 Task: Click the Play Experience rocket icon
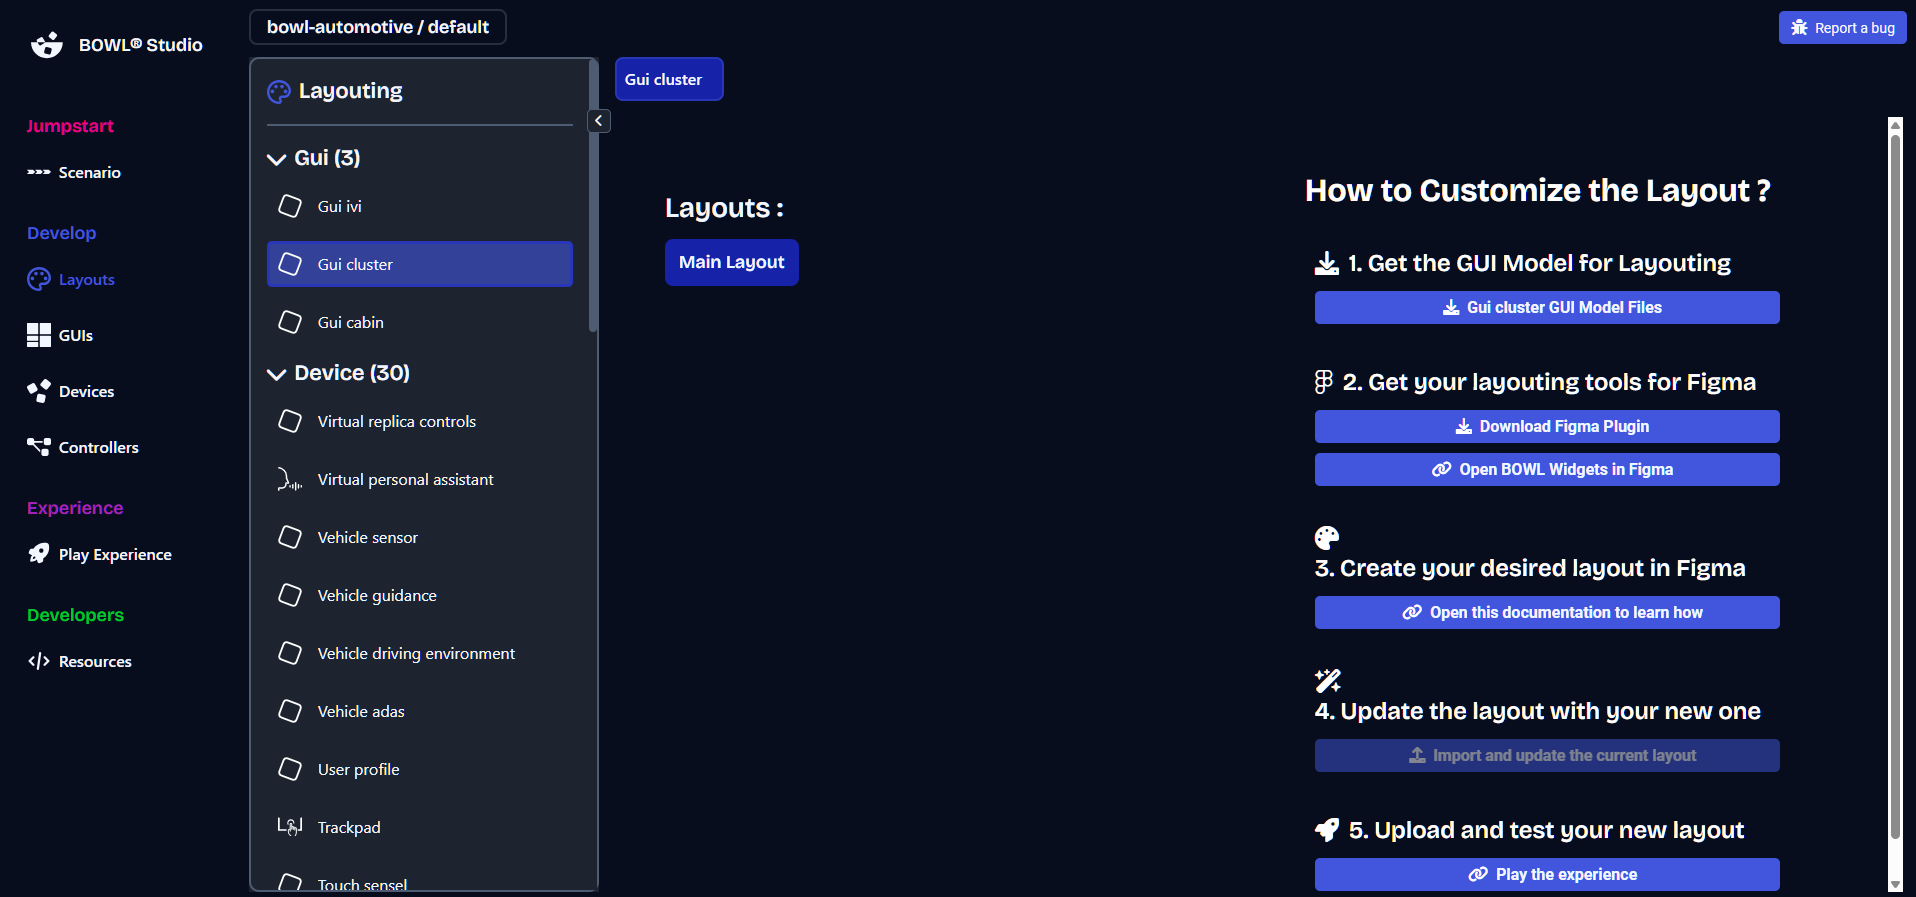click(39, 554)
